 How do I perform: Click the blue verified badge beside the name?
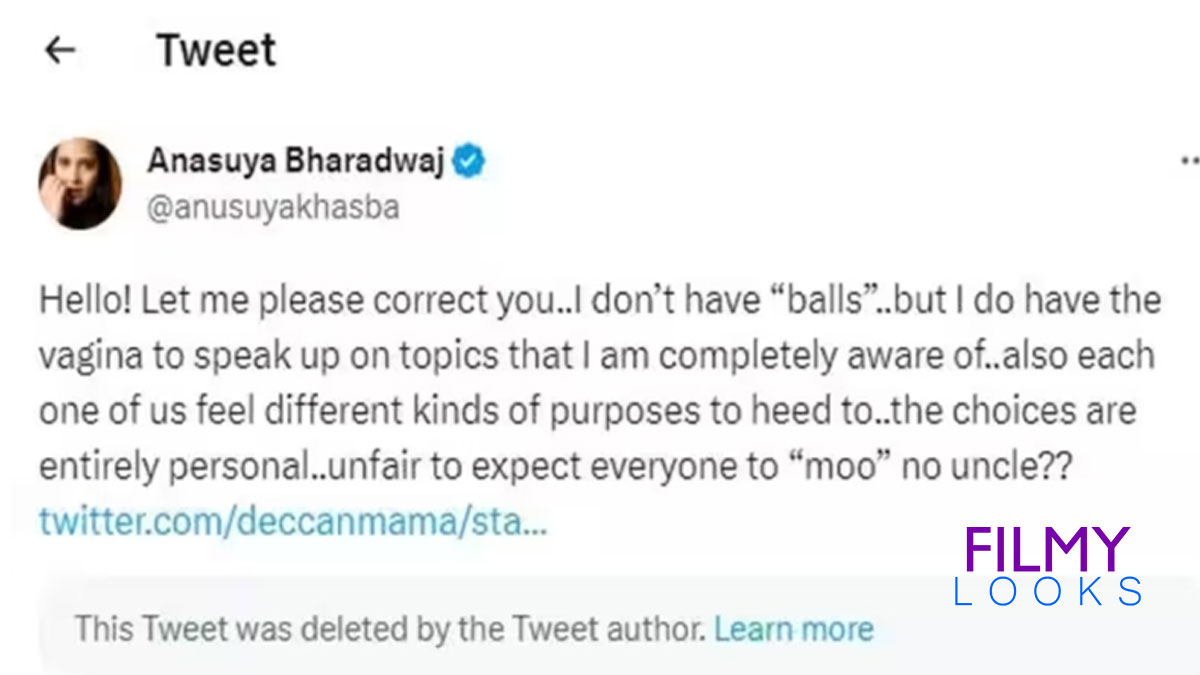(469, 160)
